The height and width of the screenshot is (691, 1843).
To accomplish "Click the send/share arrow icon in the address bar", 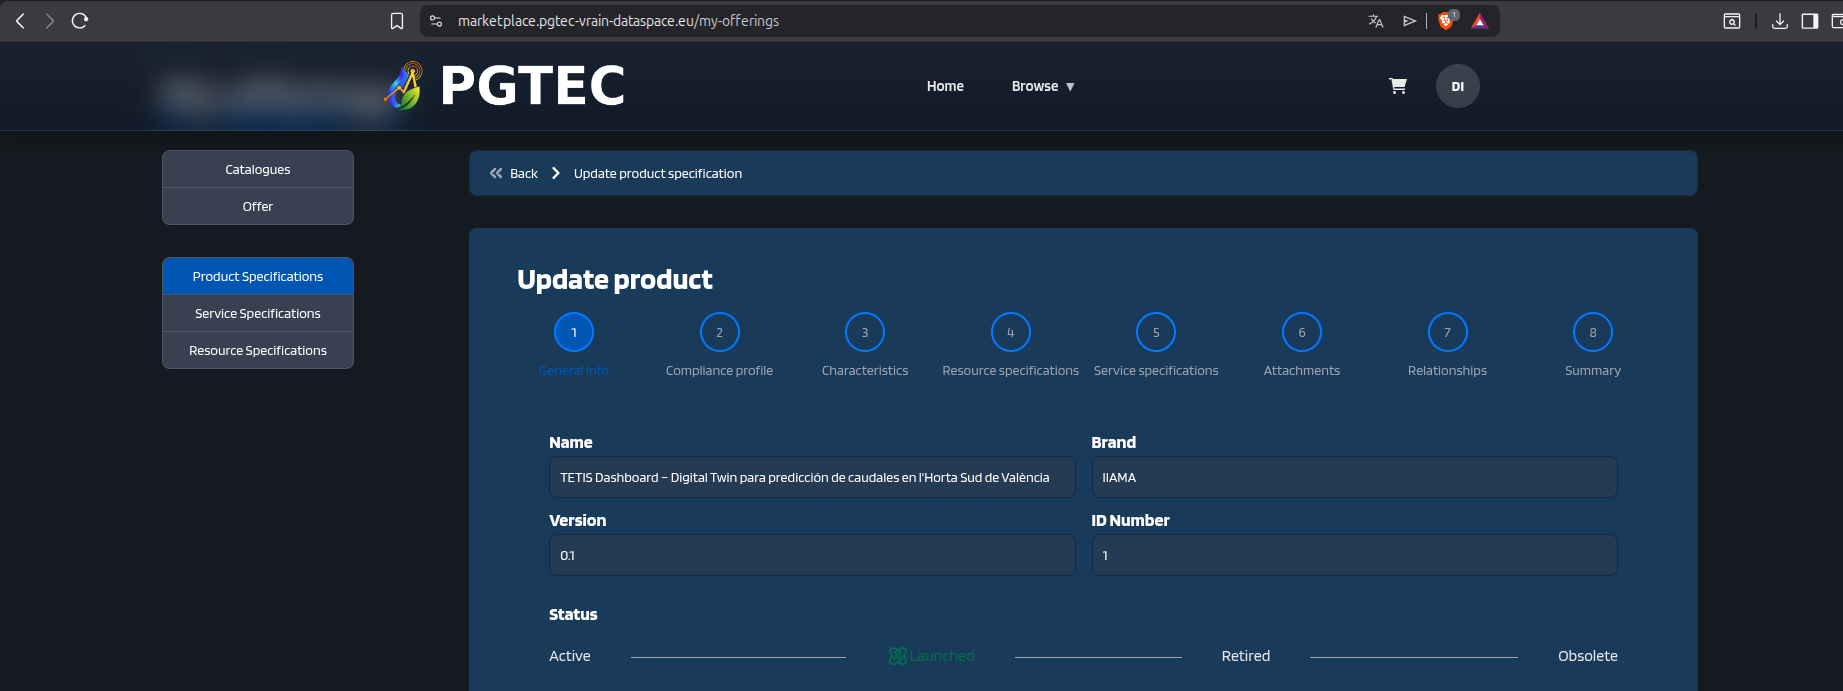I will 1409,21.
